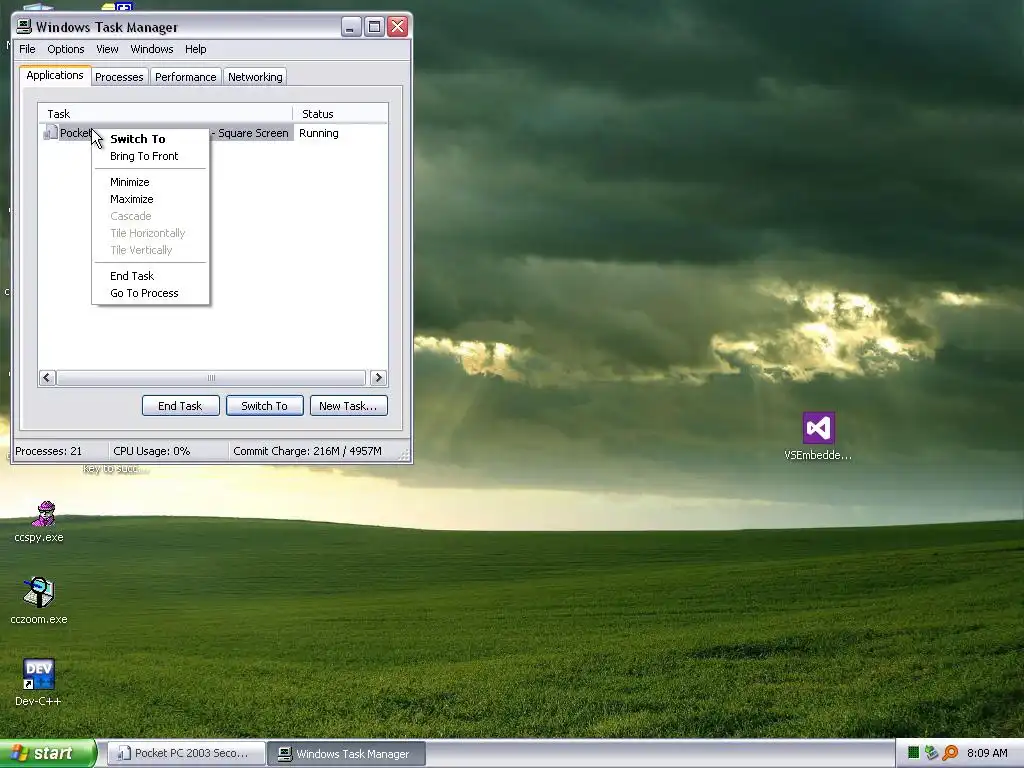Choose Go To Process in context menu

point(150,293)
